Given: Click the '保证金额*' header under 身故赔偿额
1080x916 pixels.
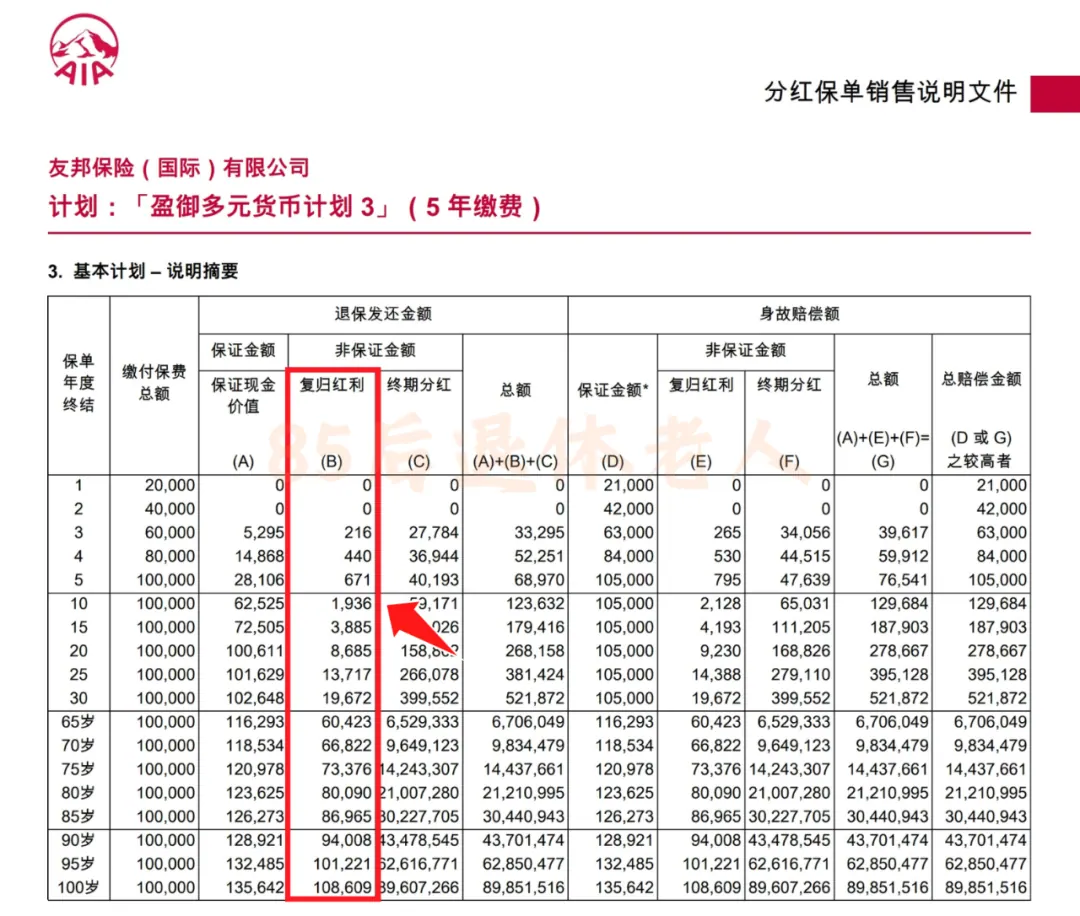Looking at the screenshot, I should click(x=613, y=391).
